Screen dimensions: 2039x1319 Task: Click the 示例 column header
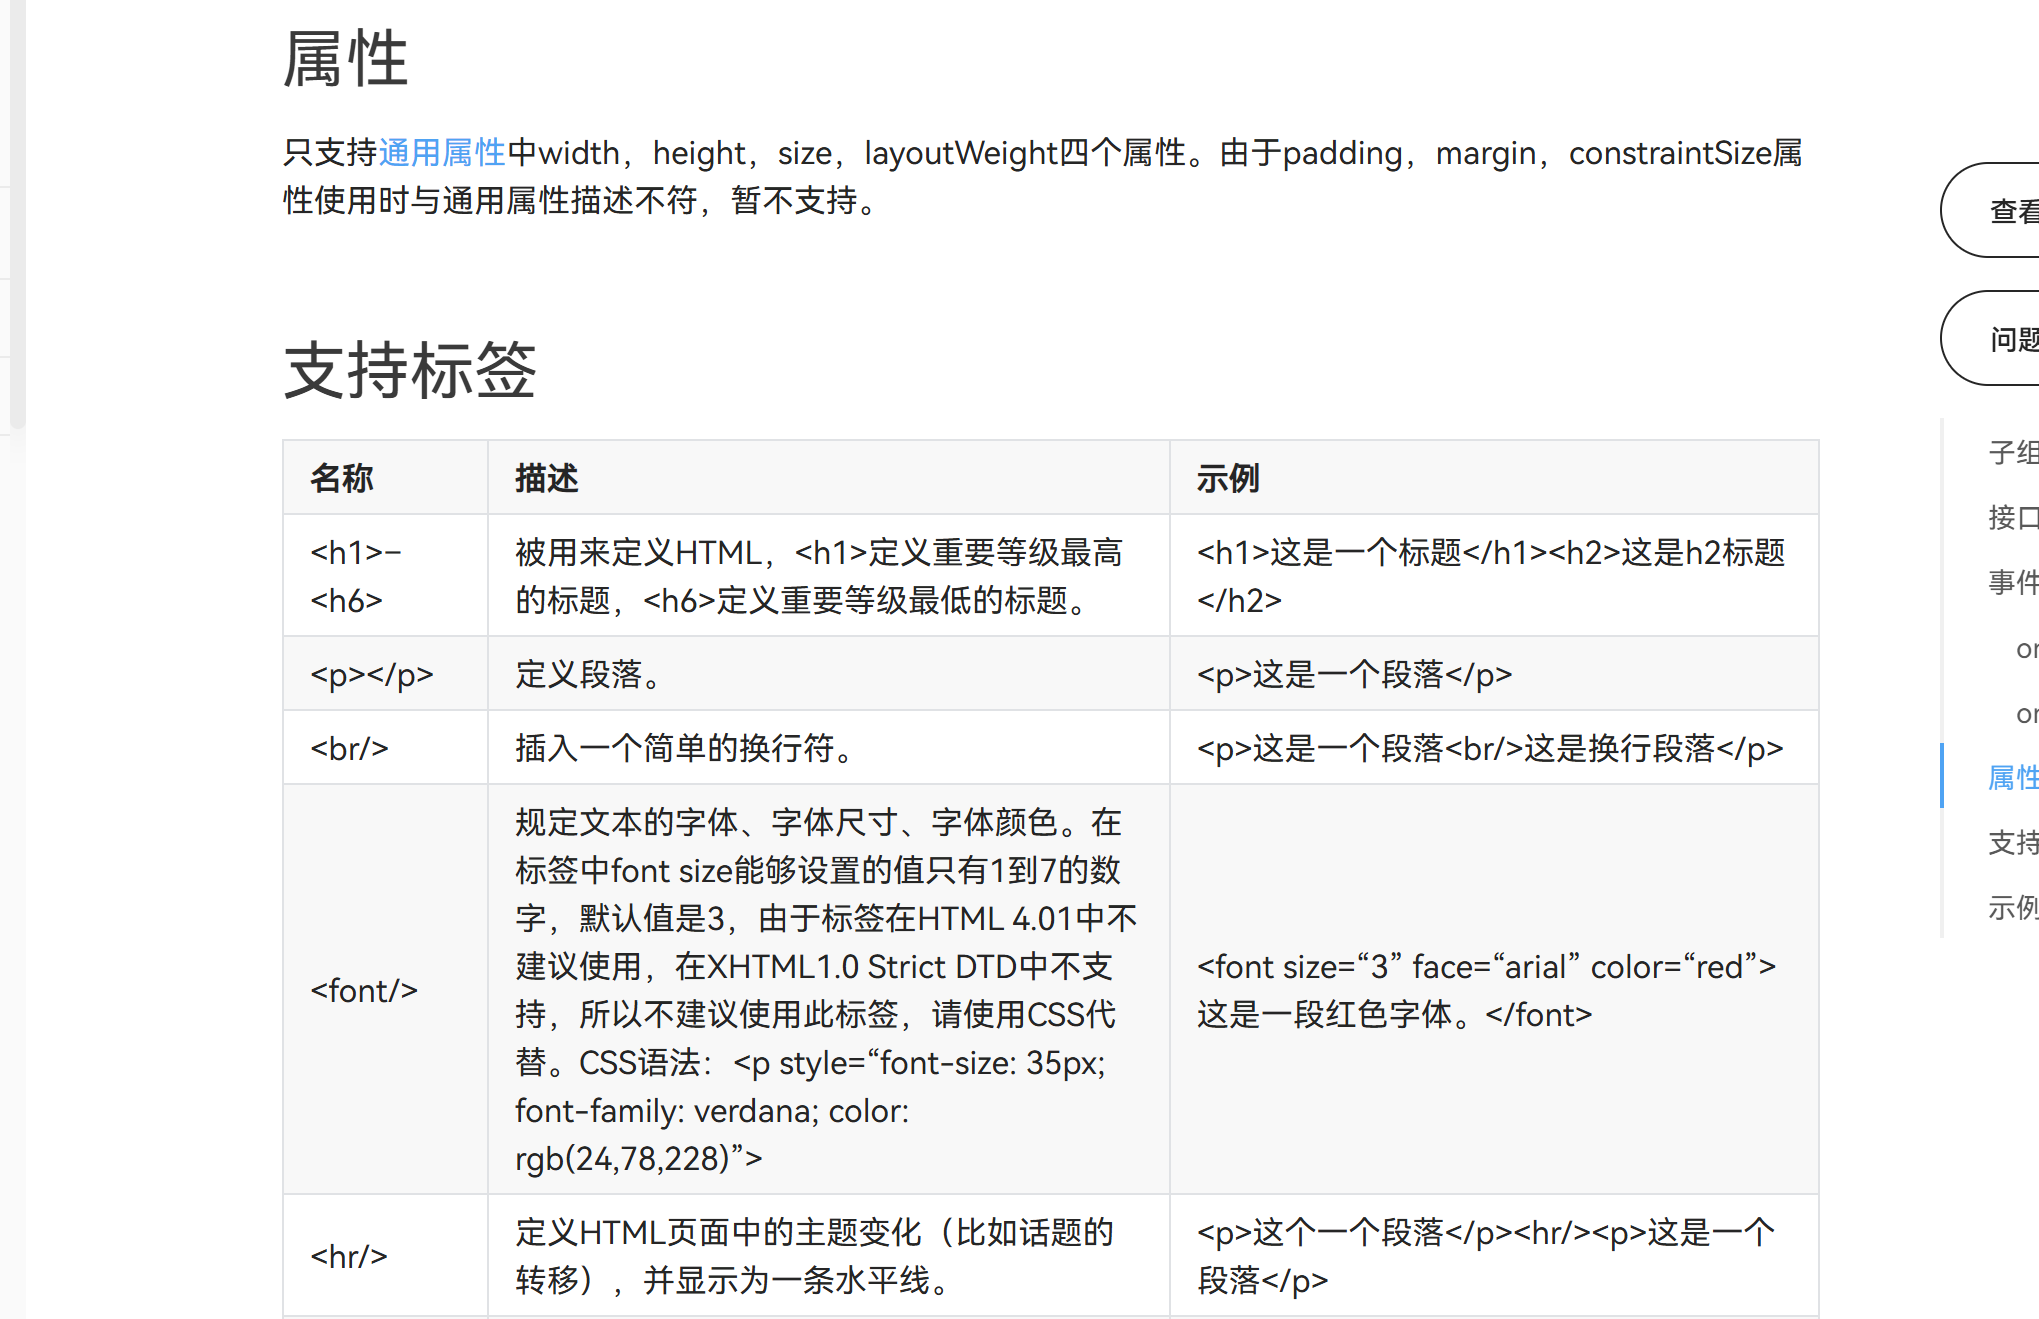tap(1494, 478)
